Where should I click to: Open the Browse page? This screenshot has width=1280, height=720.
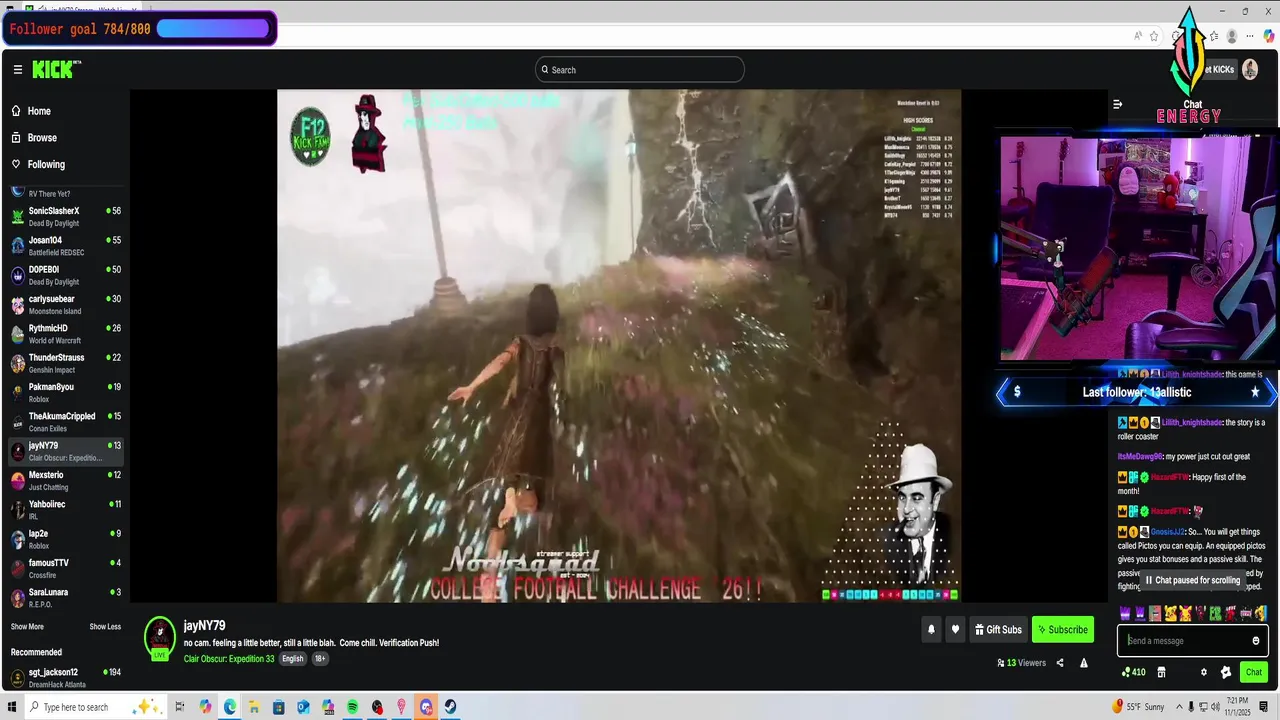point(42,138)
